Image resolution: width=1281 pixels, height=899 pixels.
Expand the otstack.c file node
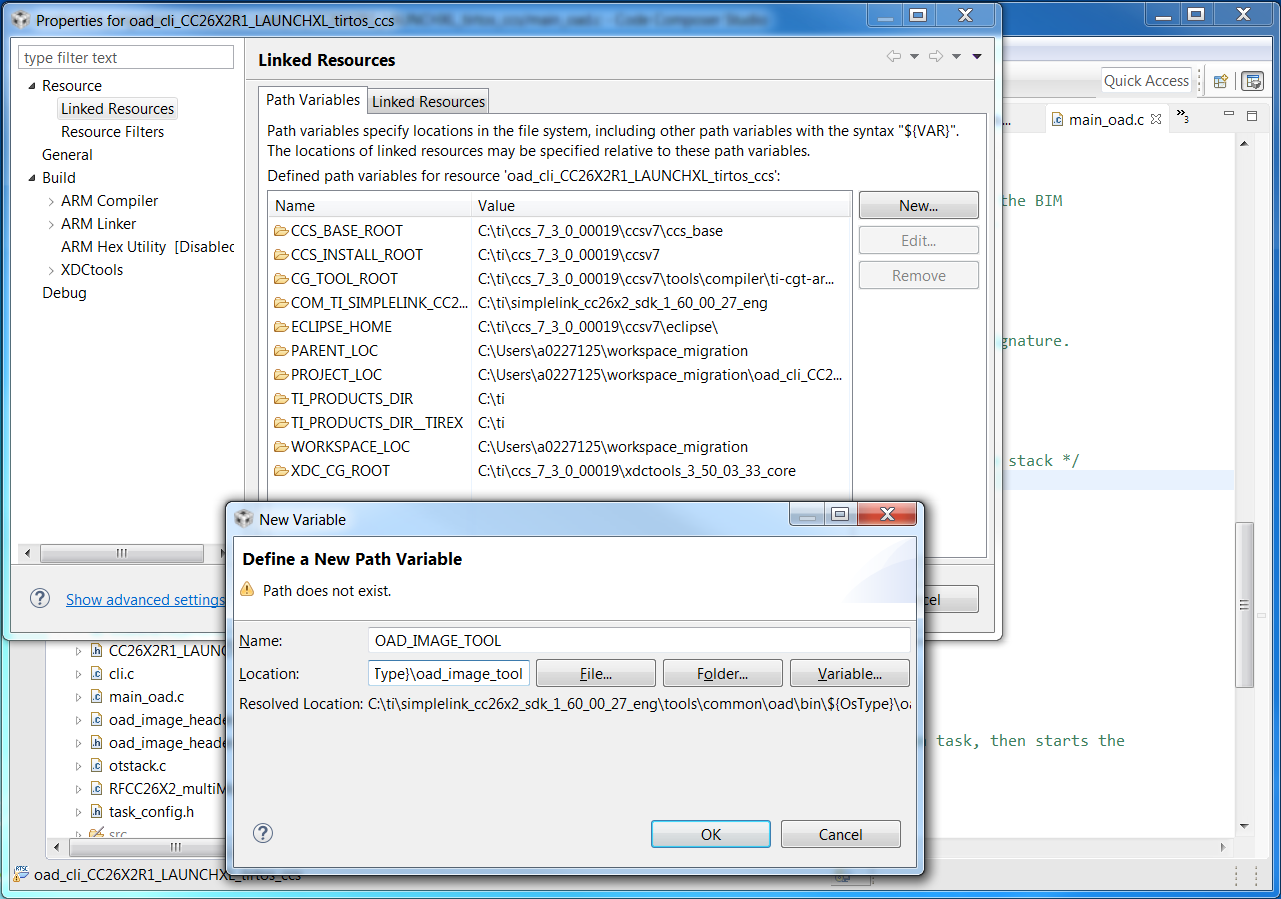pos(79,766)
